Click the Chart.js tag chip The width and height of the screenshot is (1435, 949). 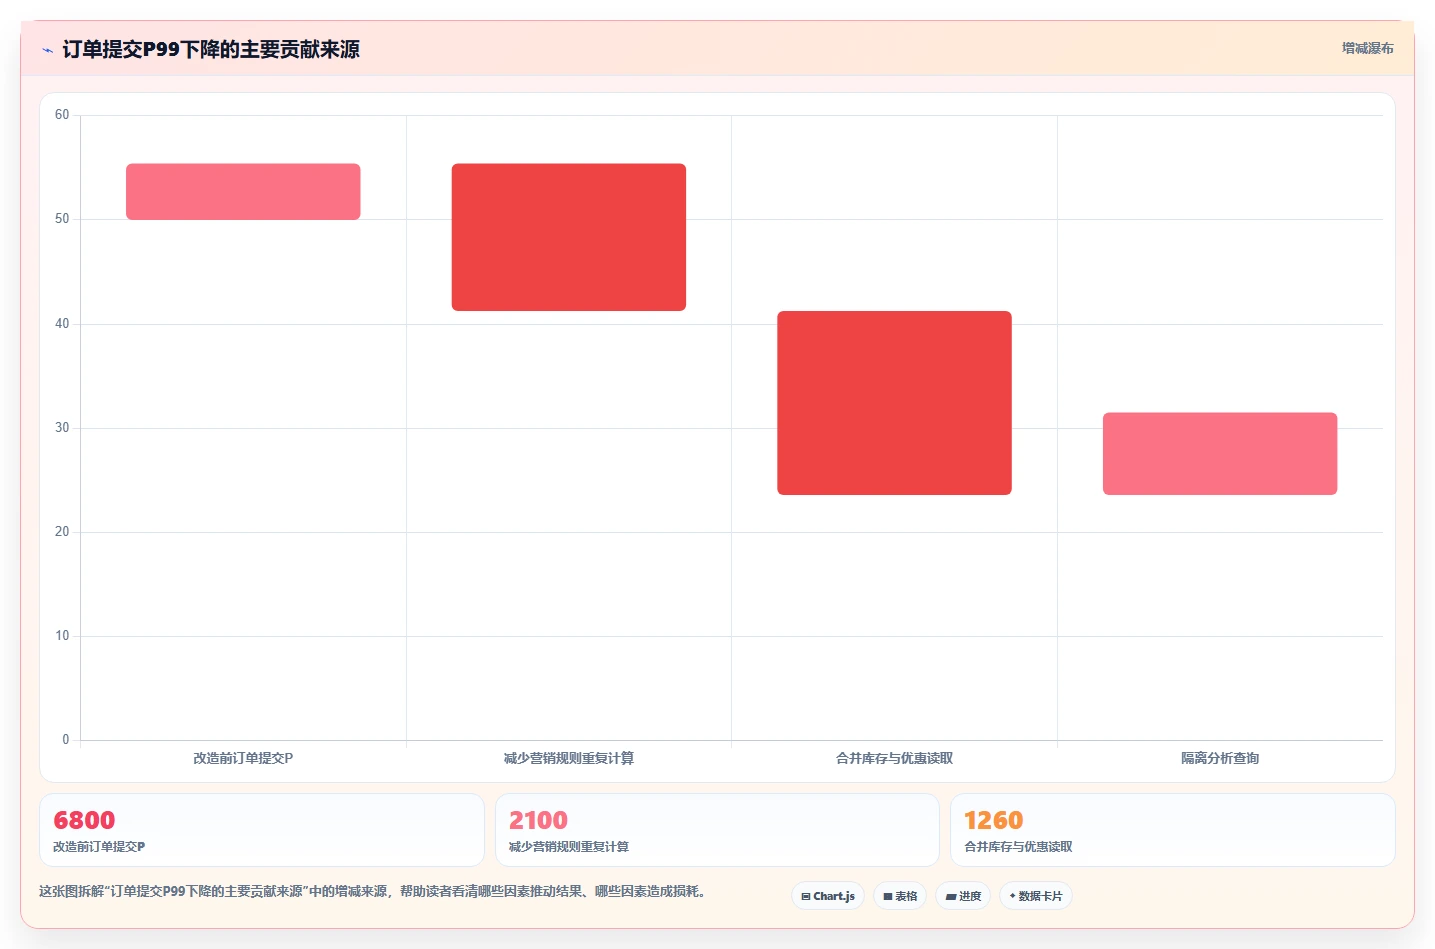coord(828,896)
